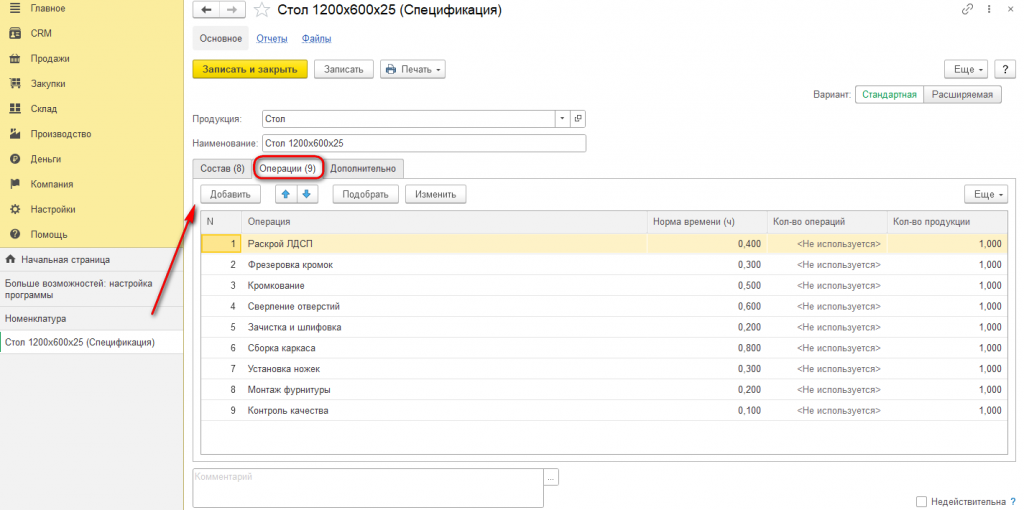Open help with the ? button
The image size is (1024, 510).
click(x=1004, y=69)
